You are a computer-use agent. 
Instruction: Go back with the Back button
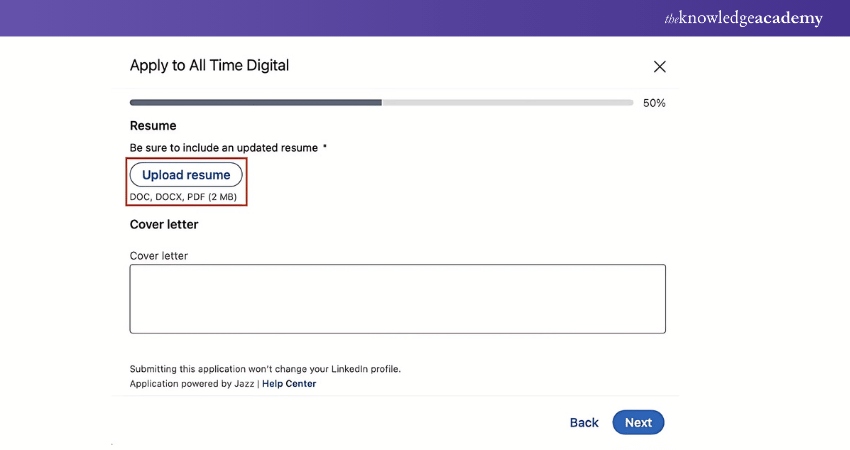(x=584, y=423)
